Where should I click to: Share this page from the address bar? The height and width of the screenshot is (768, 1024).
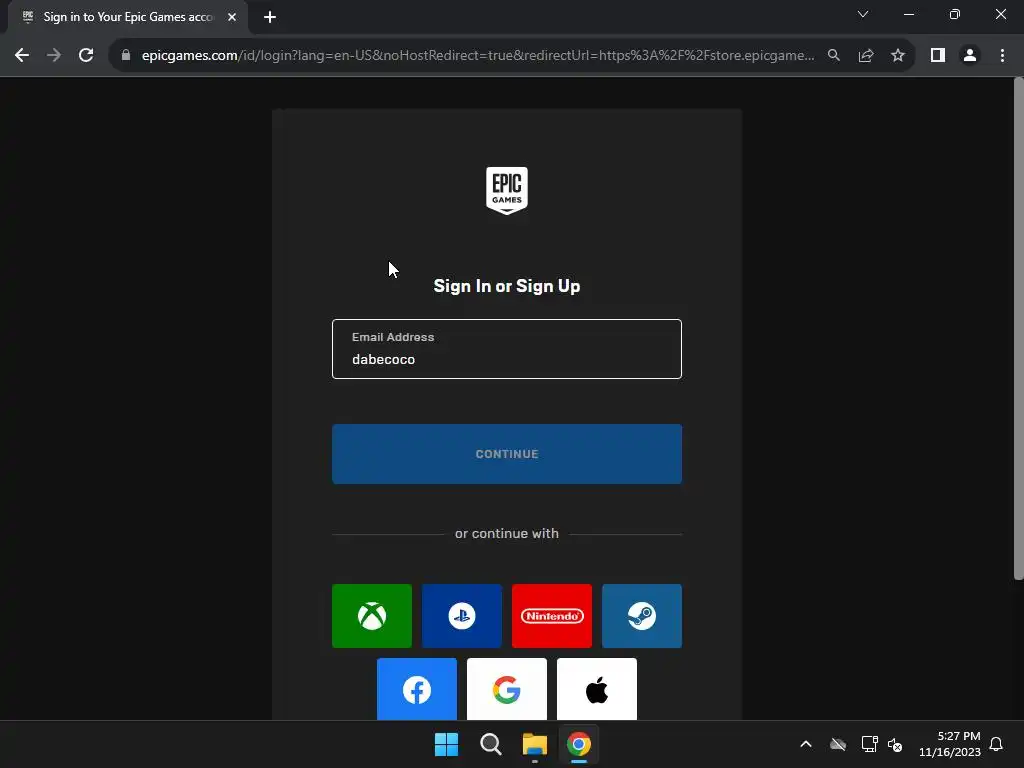(x=866, y=56)
